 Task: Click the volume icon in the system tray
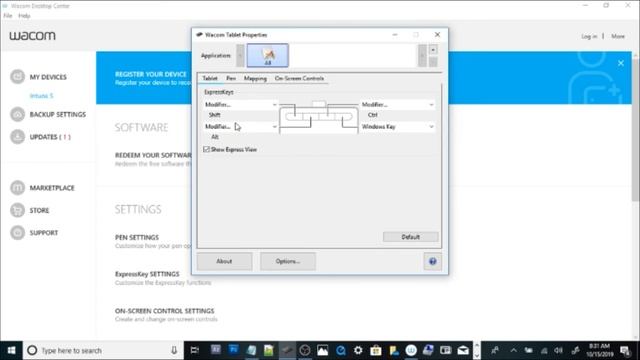[558, 350]
